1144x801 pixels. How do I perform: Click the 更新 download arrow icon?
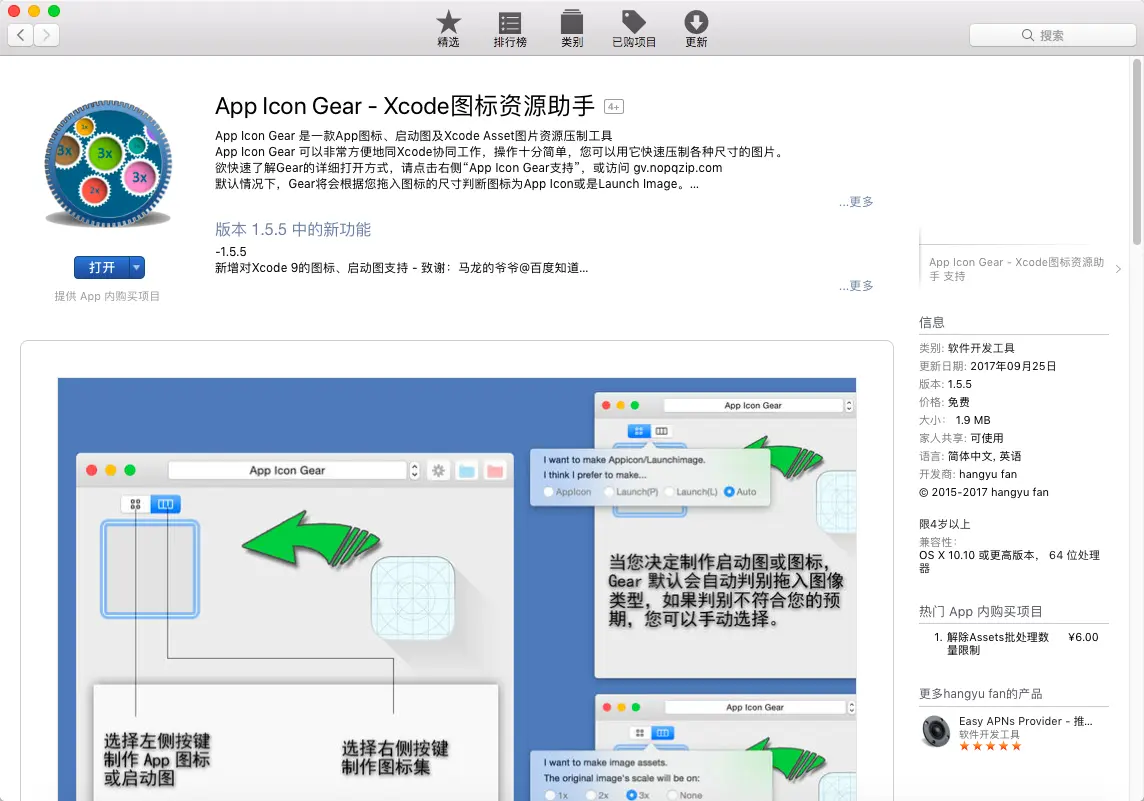696,22
